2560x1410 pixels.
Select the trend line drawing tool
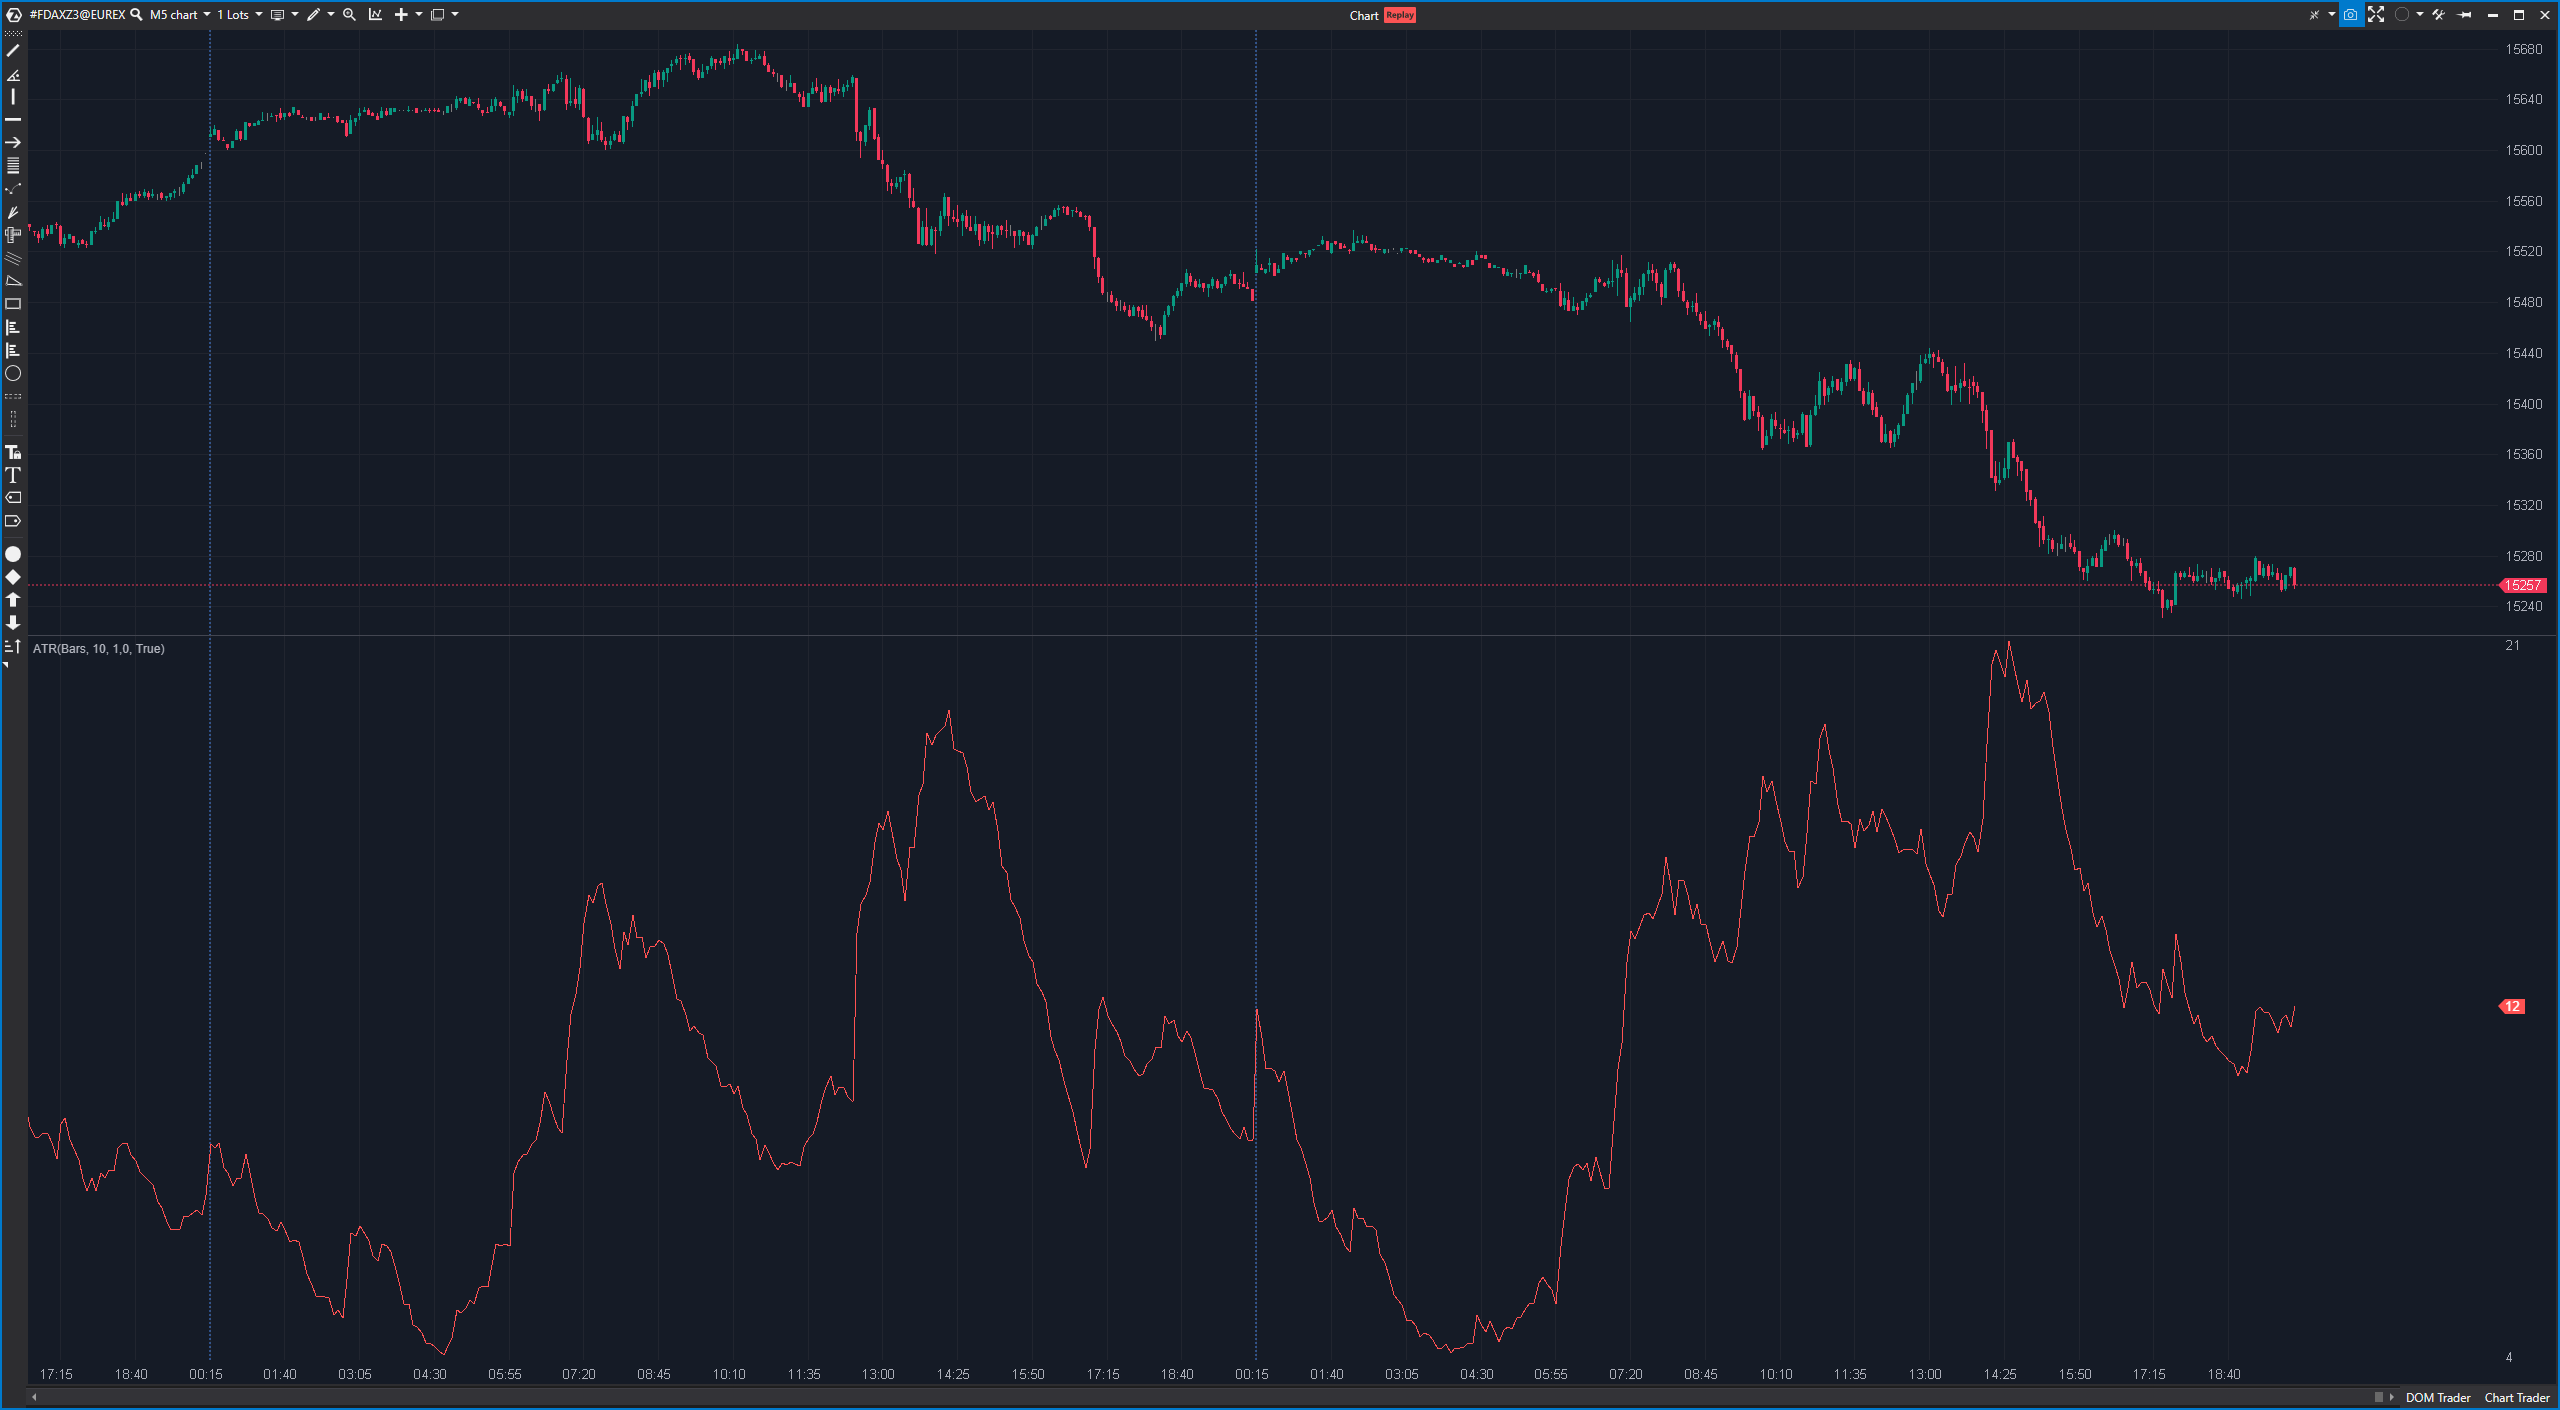[13, 50]
